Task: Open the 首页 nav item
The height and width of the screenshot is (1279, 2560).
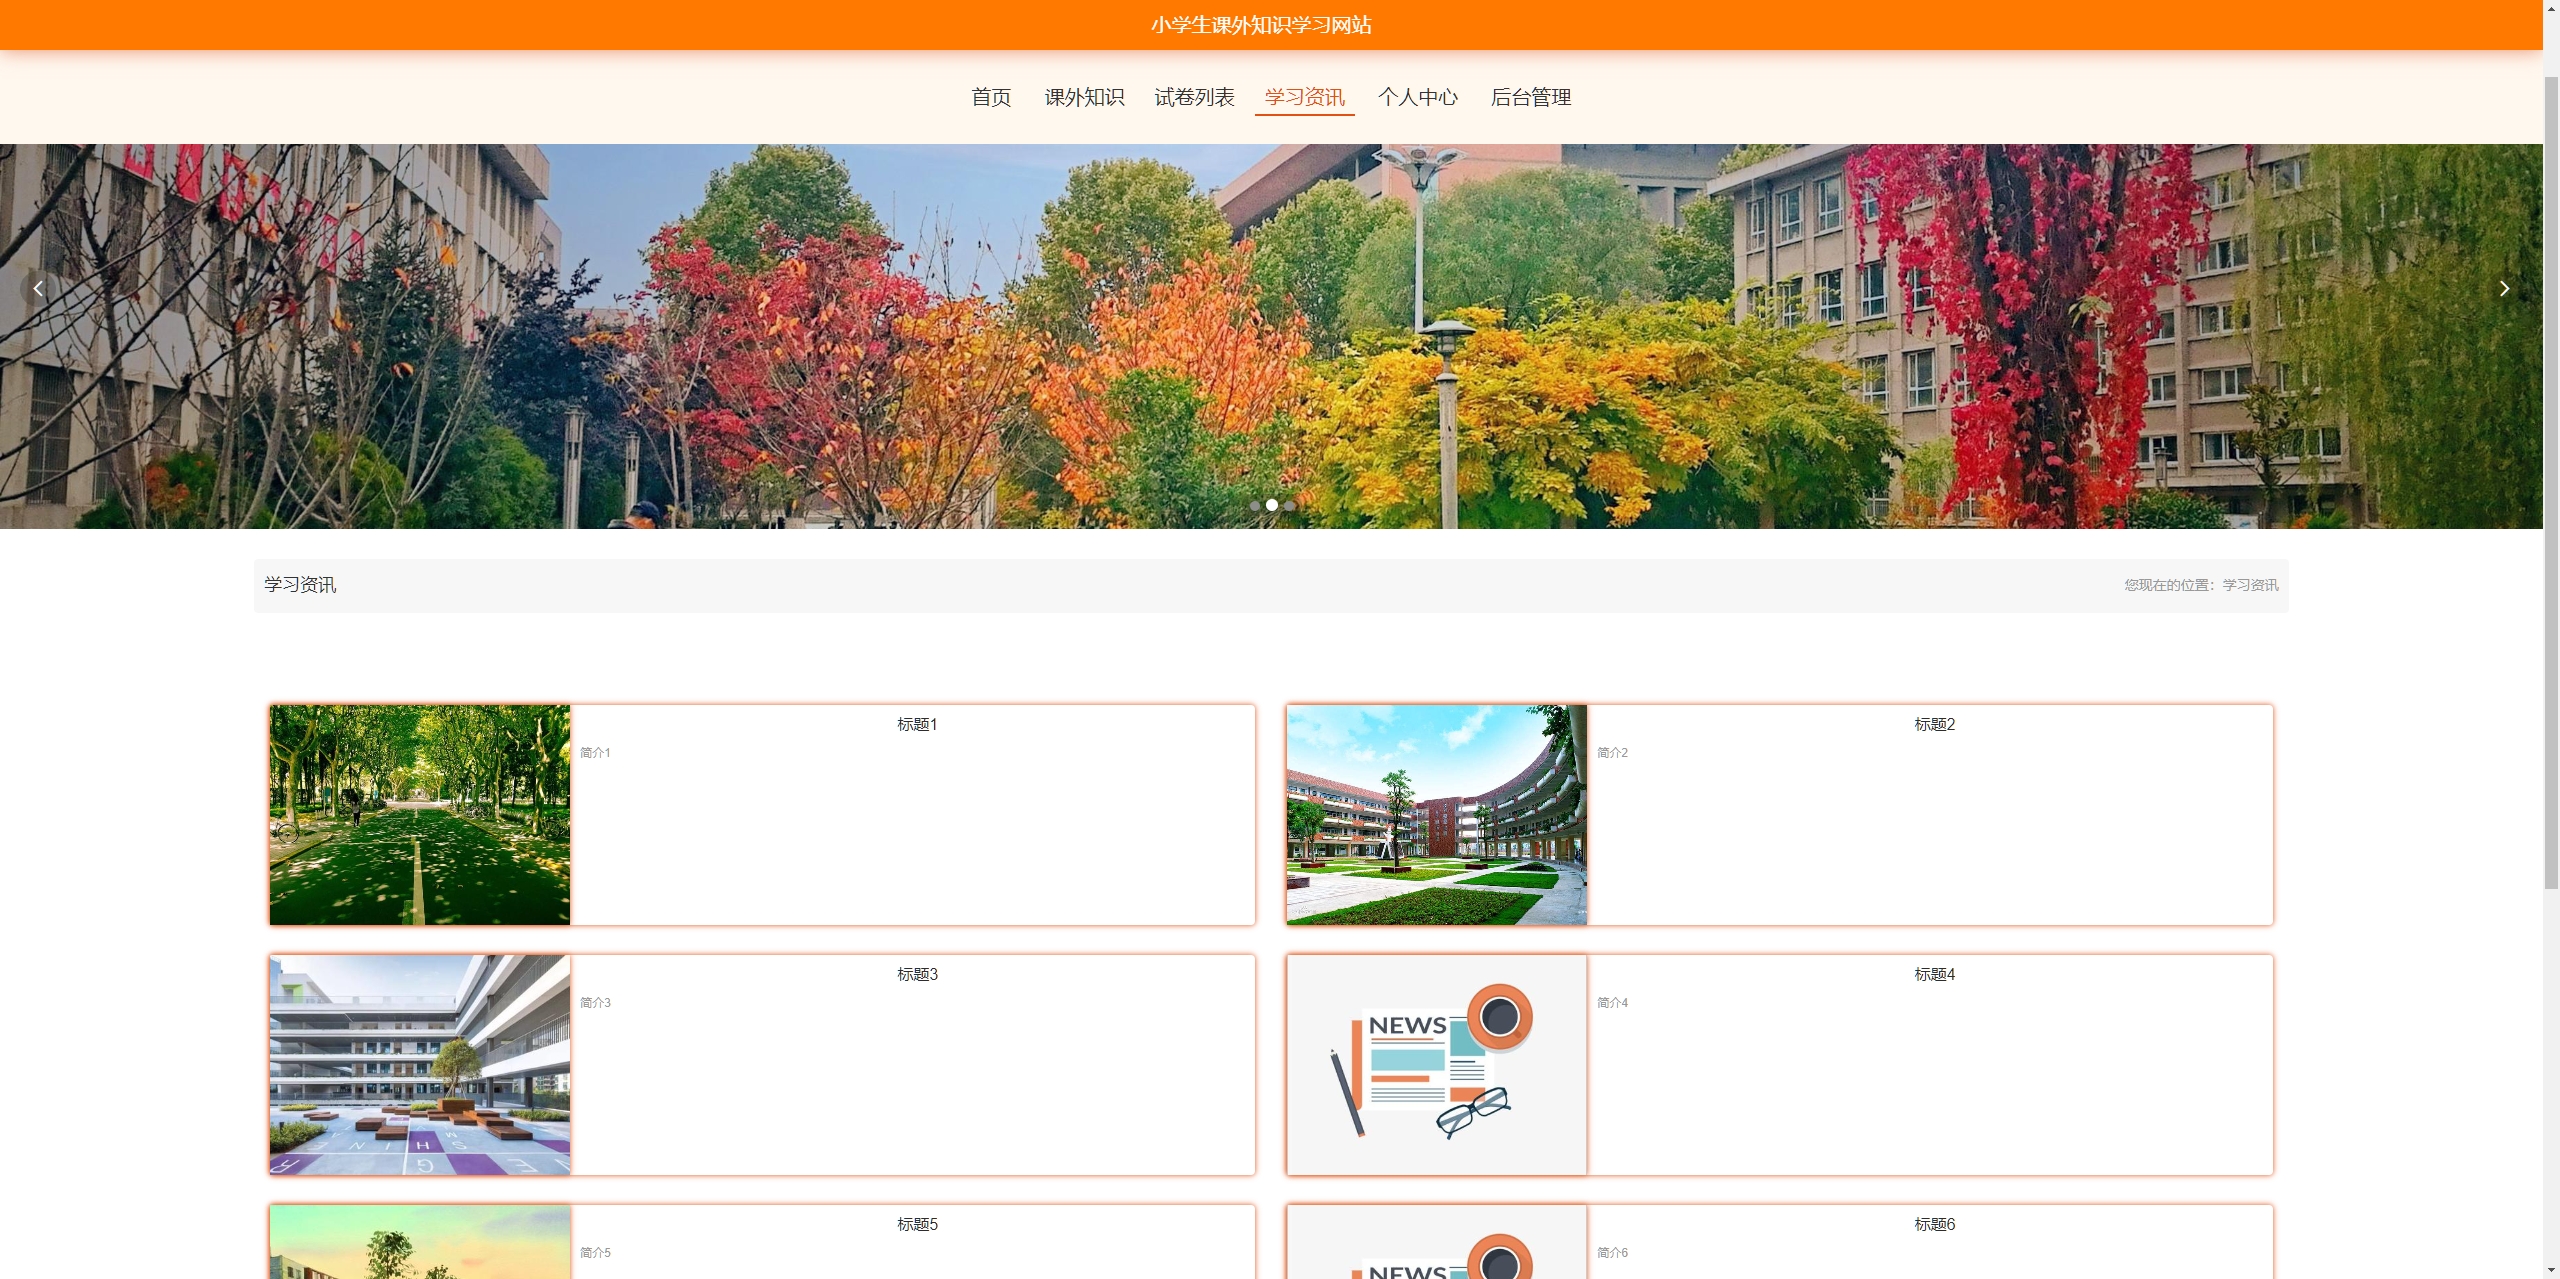Action: click(991, 97)
